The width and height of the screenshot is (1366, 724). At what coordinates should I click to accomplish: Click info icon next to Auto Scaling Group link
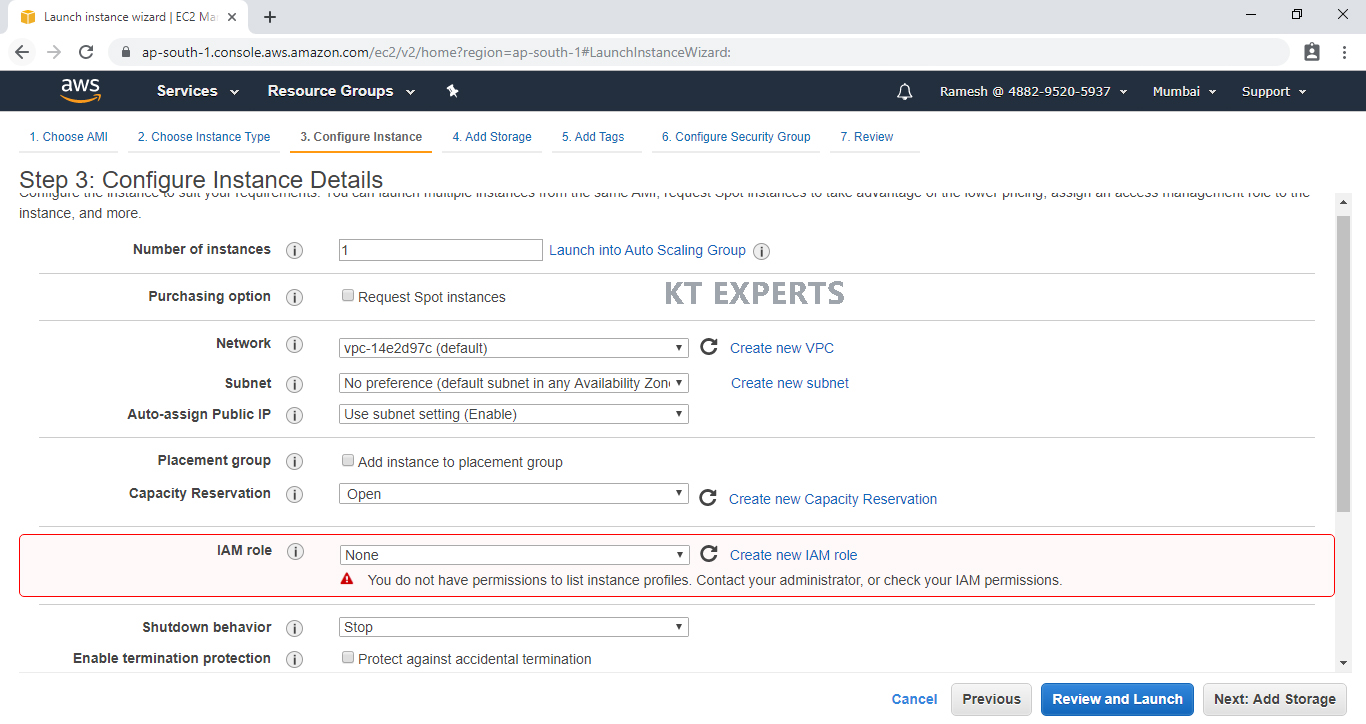click(x=762, y=251)
